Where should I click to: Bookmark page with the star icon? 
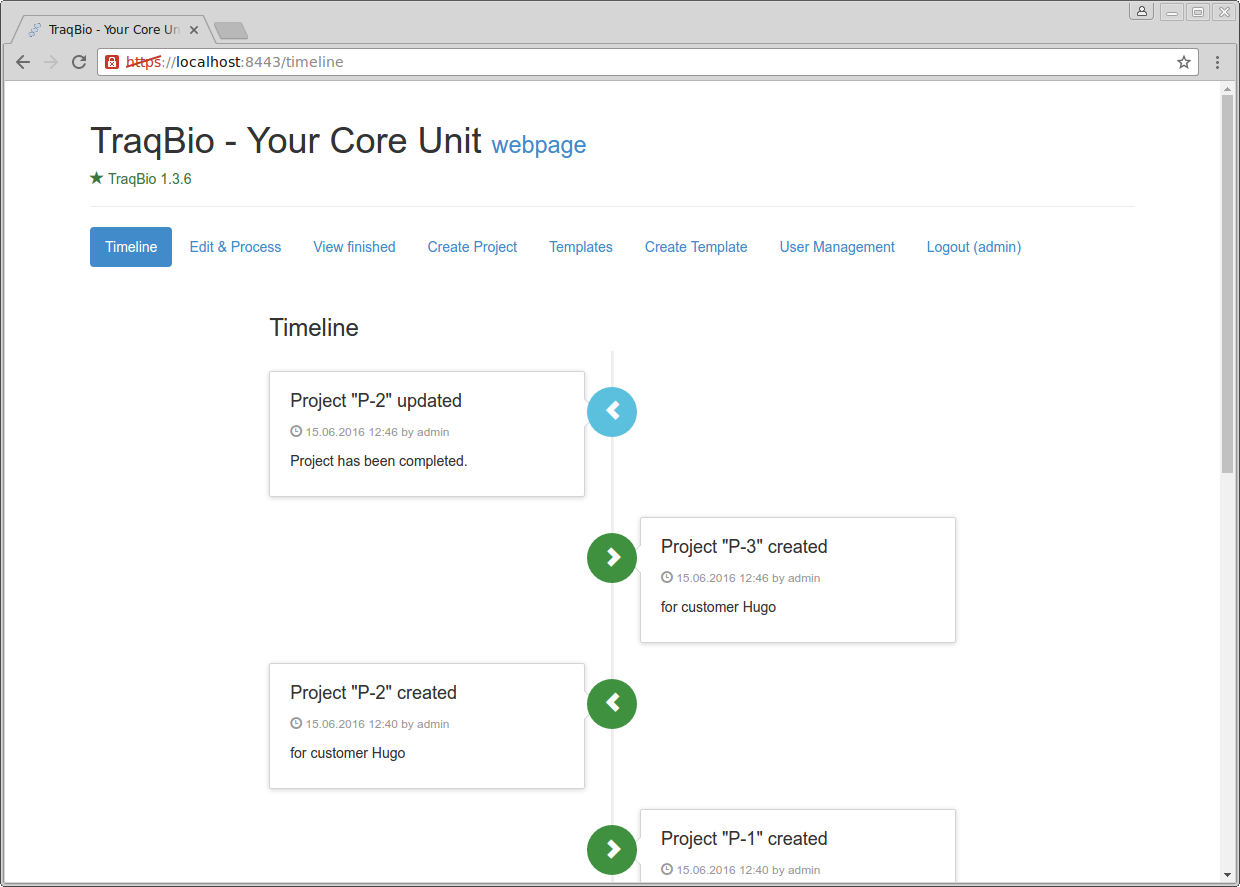click(x=1184, y=62)
